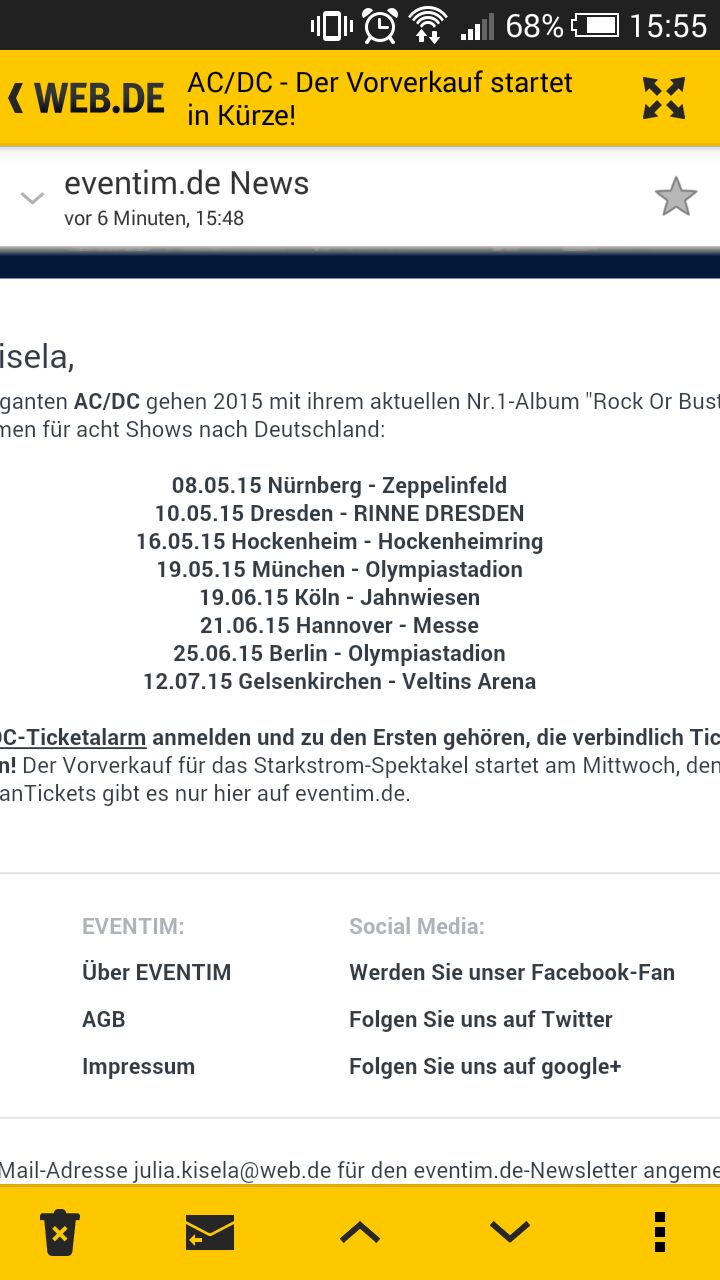Image resolution: width=720 pixels, height=1280 pixels.
Task: Tap the eventim.de News sender name
Action: point(186,183)
